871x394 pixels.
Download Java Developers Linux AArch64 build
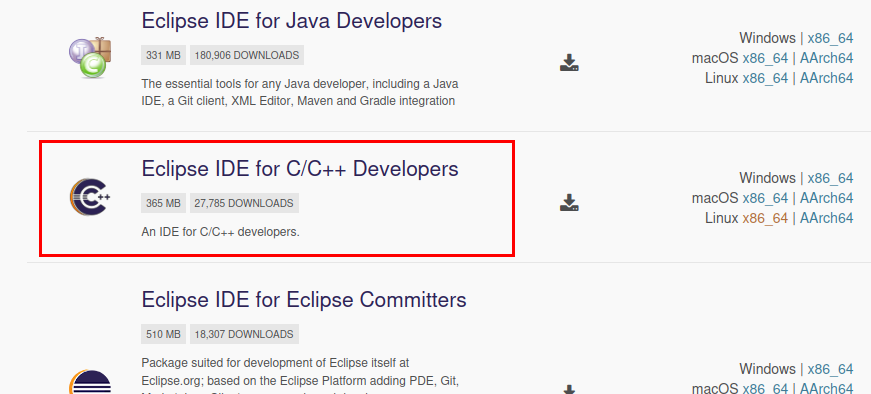coord(826,78)
